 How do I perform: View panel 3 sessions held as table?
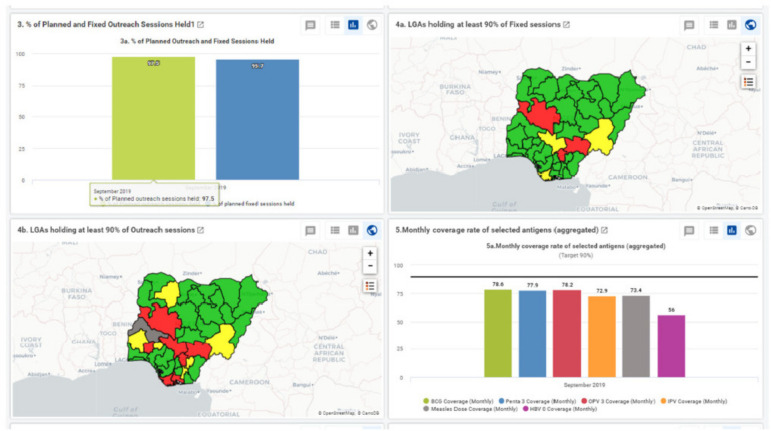335,25
